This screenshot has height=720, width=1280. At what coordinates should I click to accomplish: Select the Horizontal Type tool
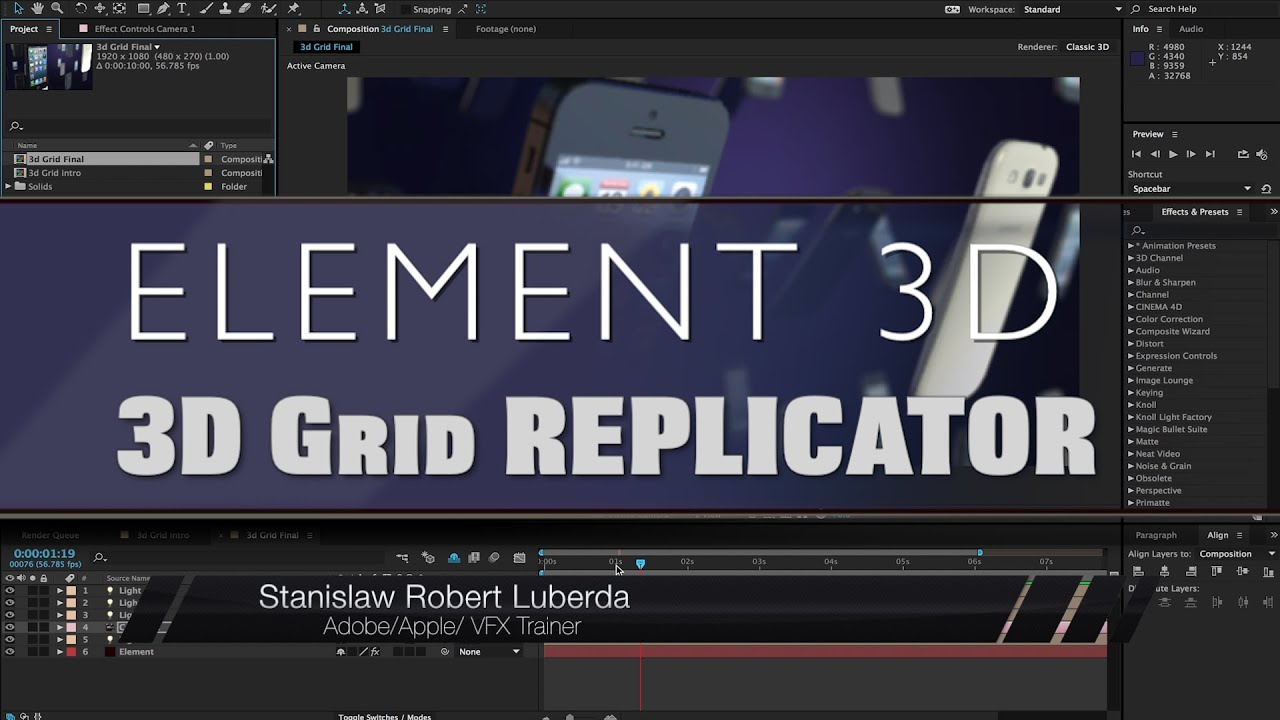[182, 8]
